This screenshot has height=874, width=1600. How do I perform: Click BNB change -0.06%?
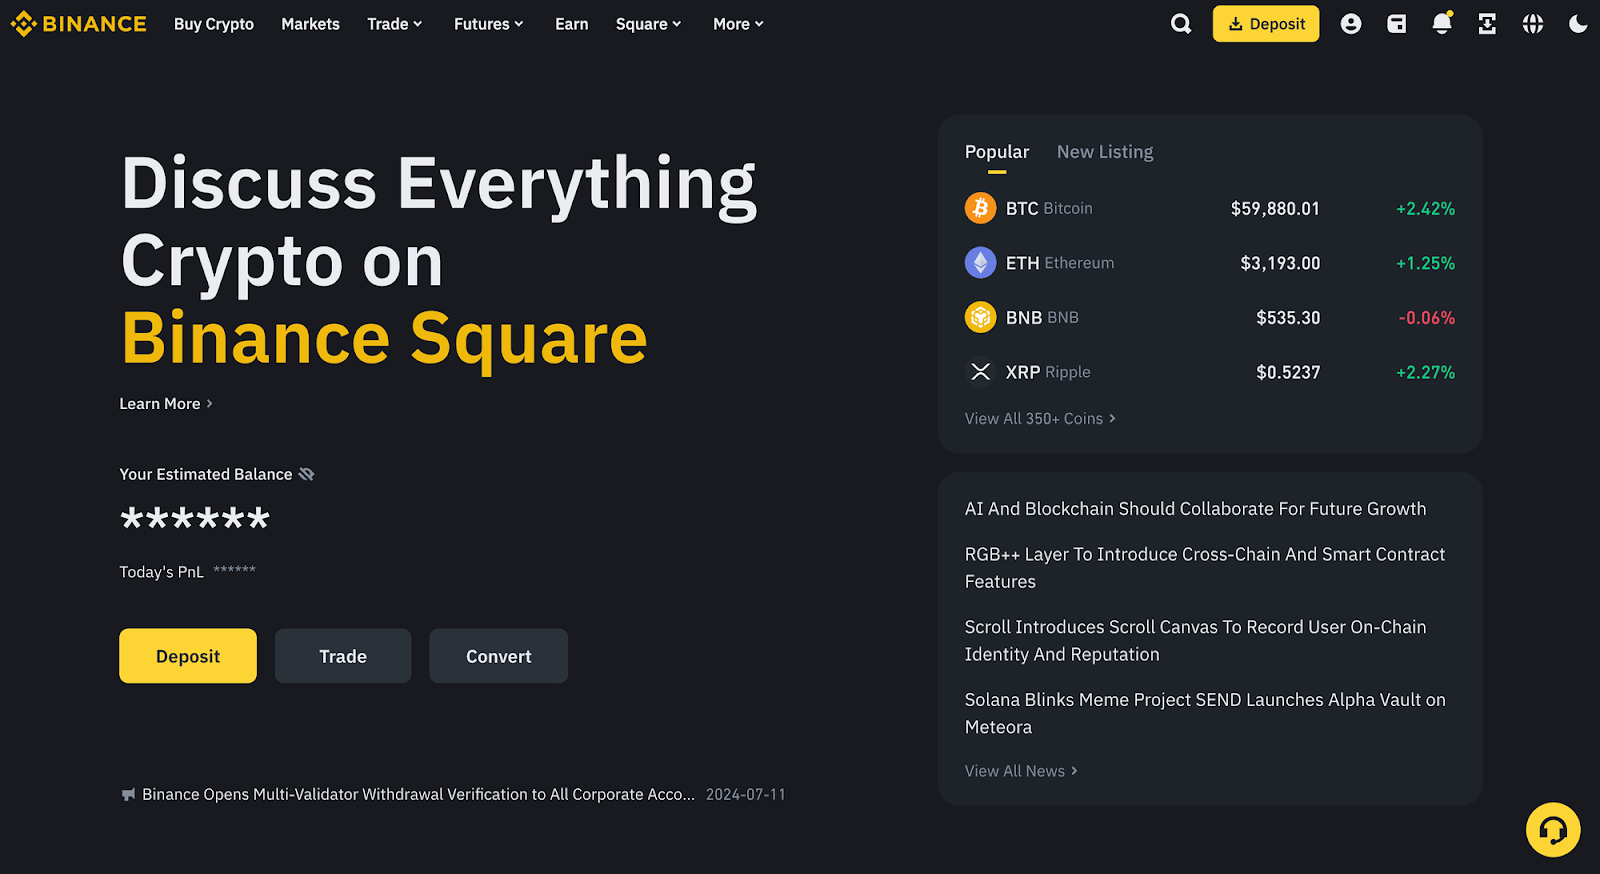(1426, 318)
